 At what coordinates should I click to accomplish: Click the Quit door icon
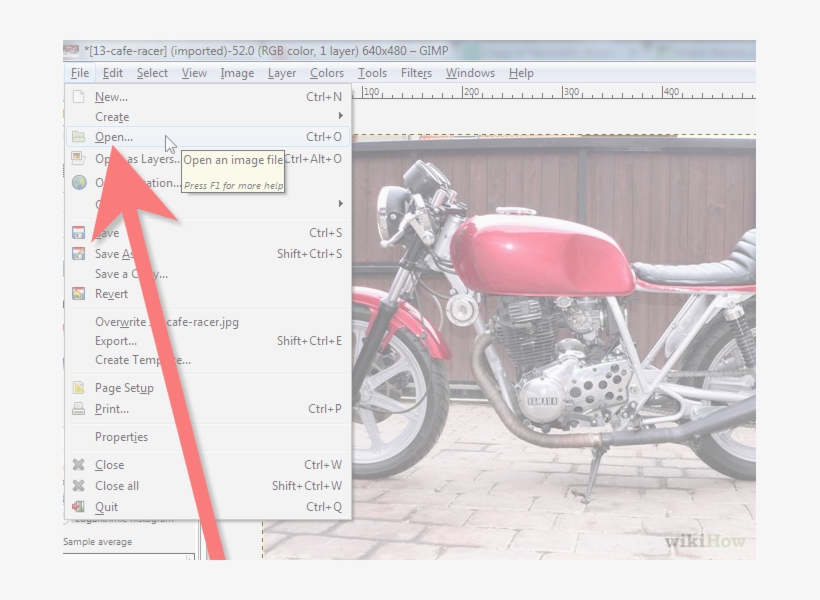tap(79, 507)
